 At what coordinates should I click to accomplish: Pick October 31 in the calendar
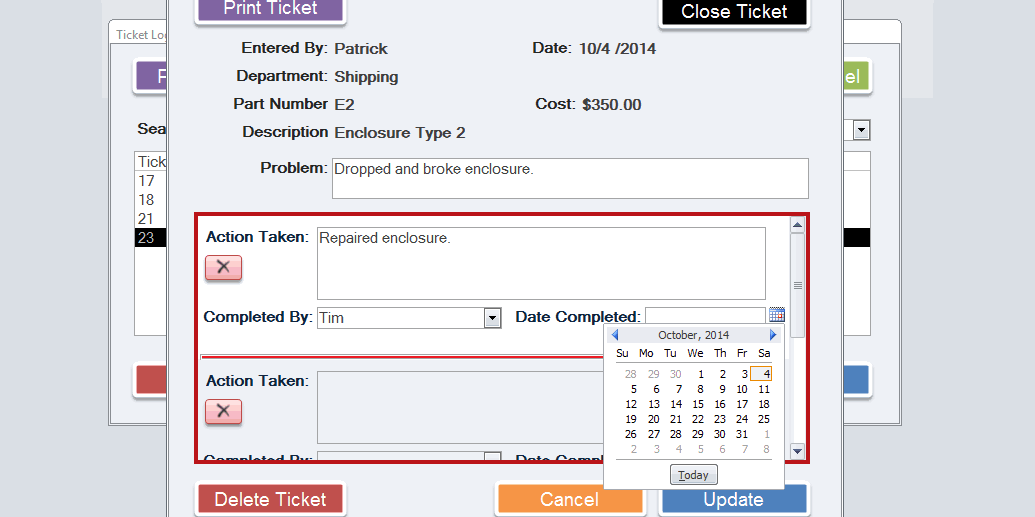coord(741,434)
